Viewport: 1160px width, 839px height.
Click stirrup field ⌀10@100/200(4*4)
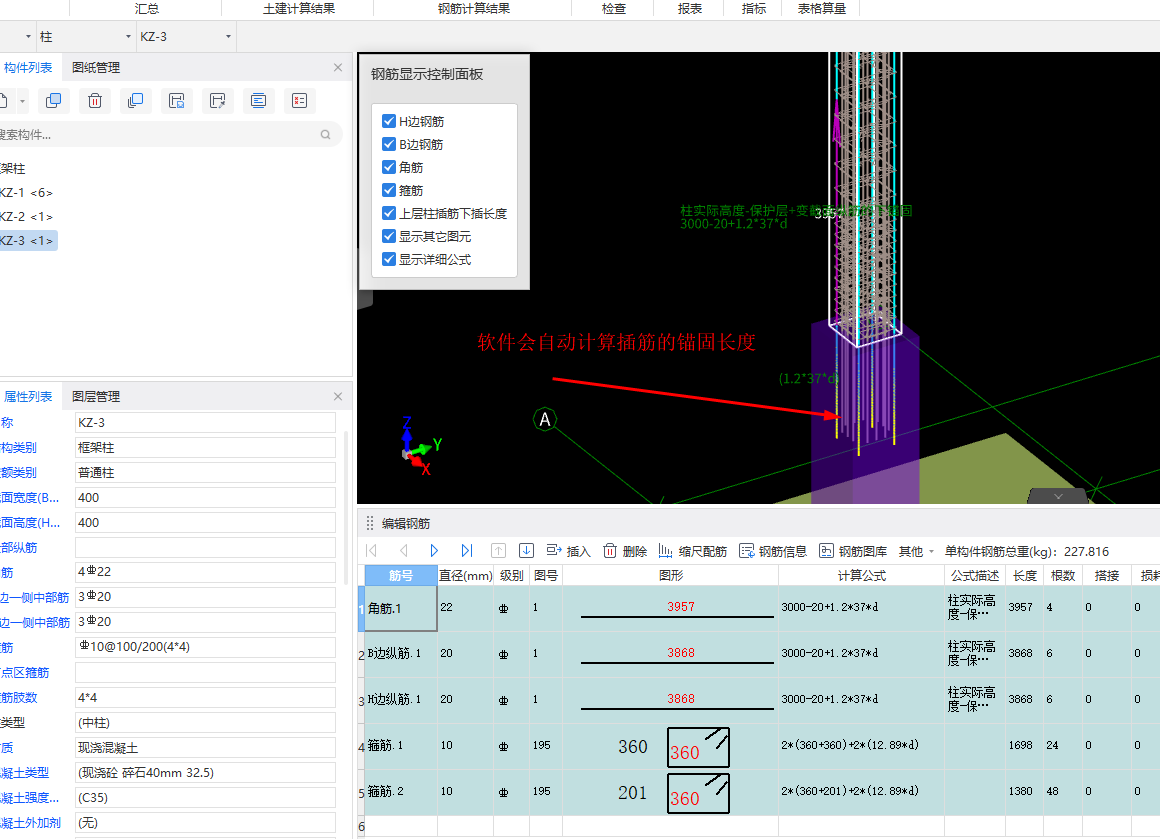point(205,647)
